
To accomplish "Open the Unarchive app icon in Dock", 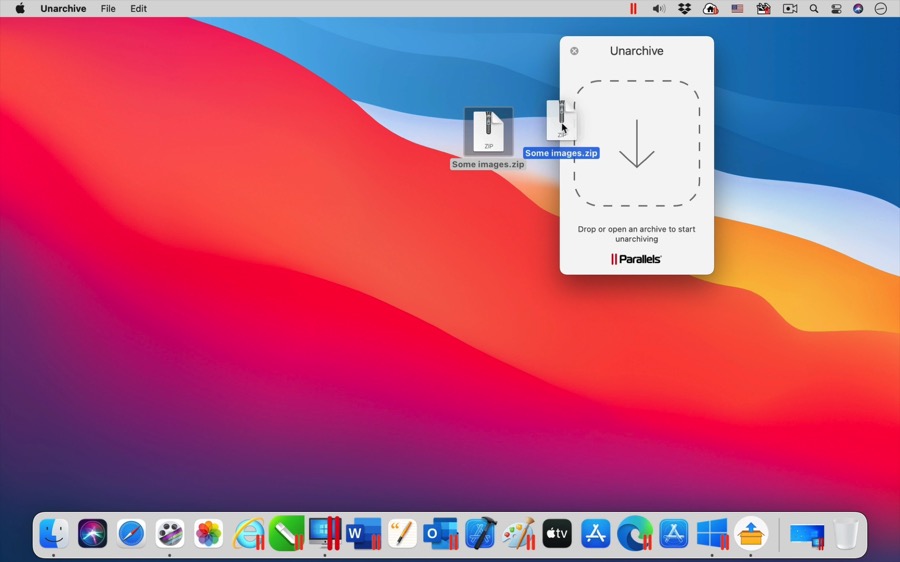I will (751, 533).
